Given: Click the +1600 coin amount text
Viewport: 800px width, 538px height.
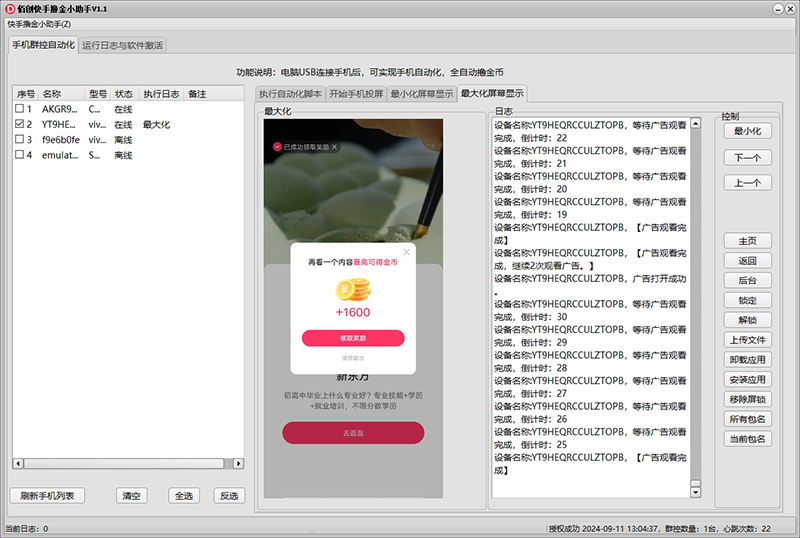Looking at the screenshot, I should (353, 312).
